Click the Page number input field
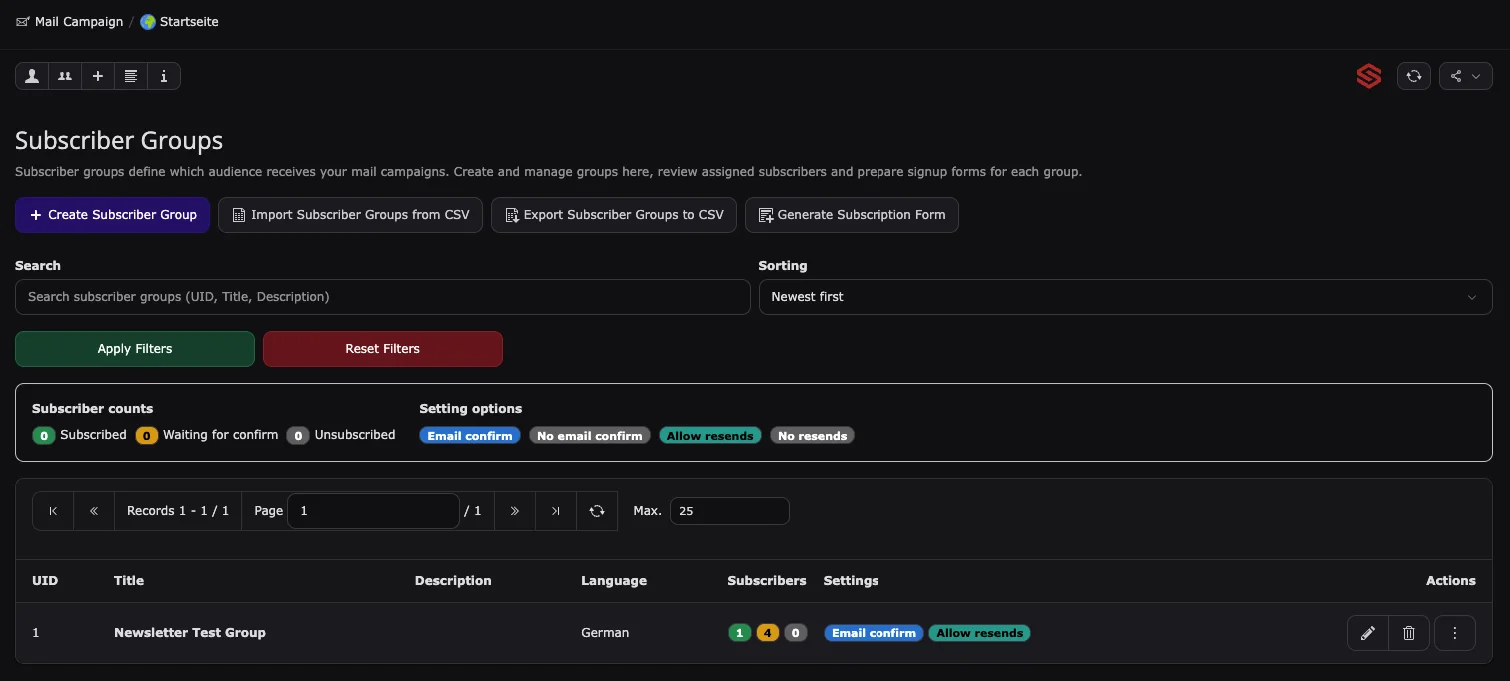The height and width of the screenshot is (681, 1510). click(373, 511)
